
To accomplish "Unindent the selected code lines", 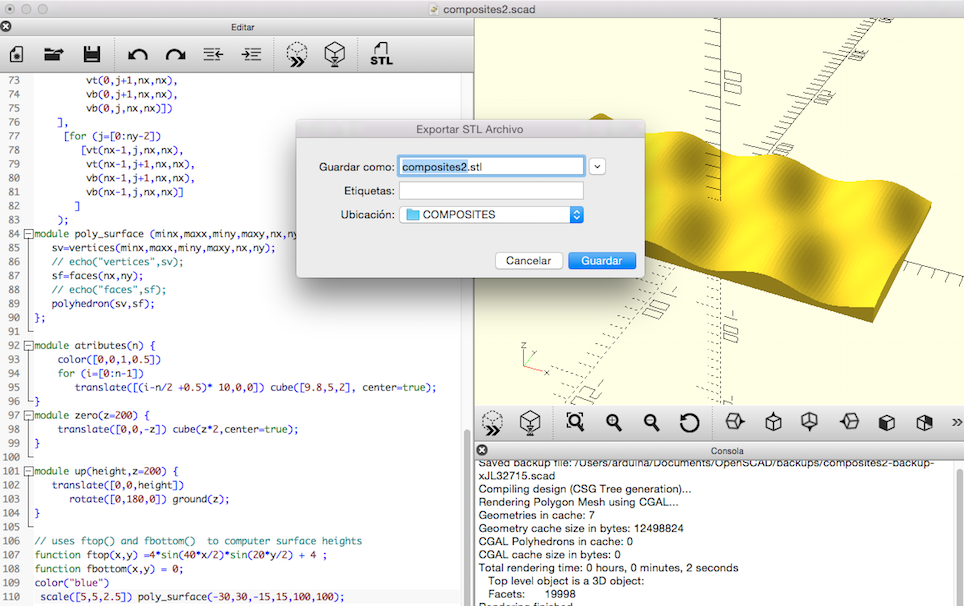I will 213,55.
